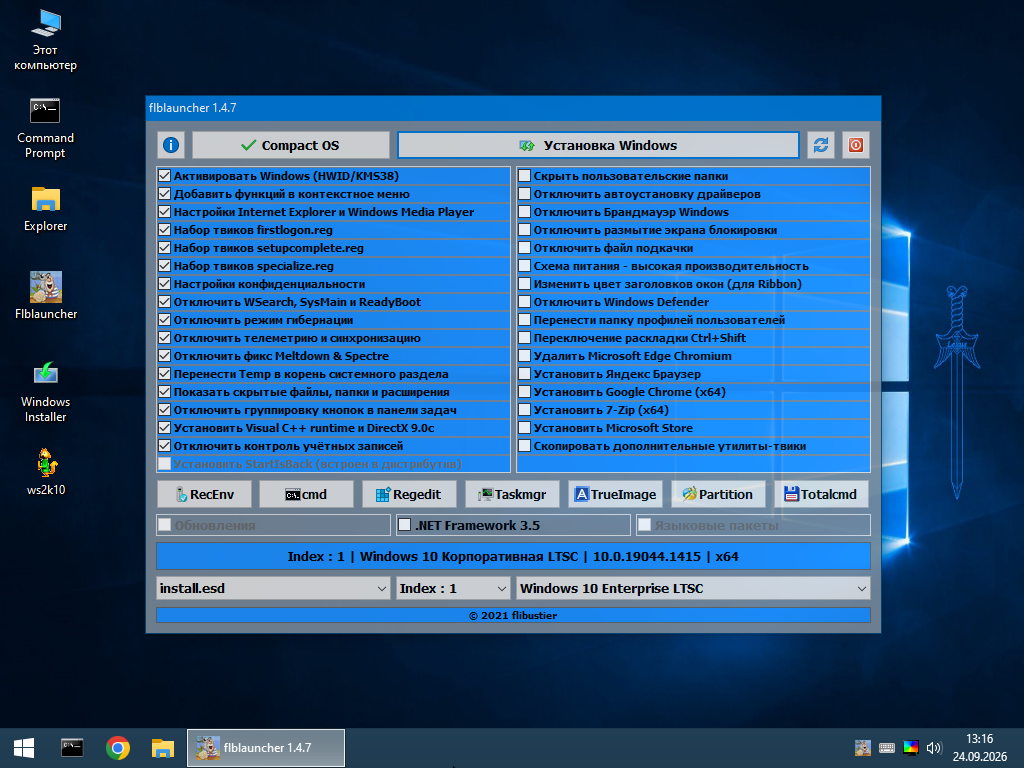Viewport: 1024px width, 768px height.
Task: Open the Windows Start menu
Action: point(24,748)
